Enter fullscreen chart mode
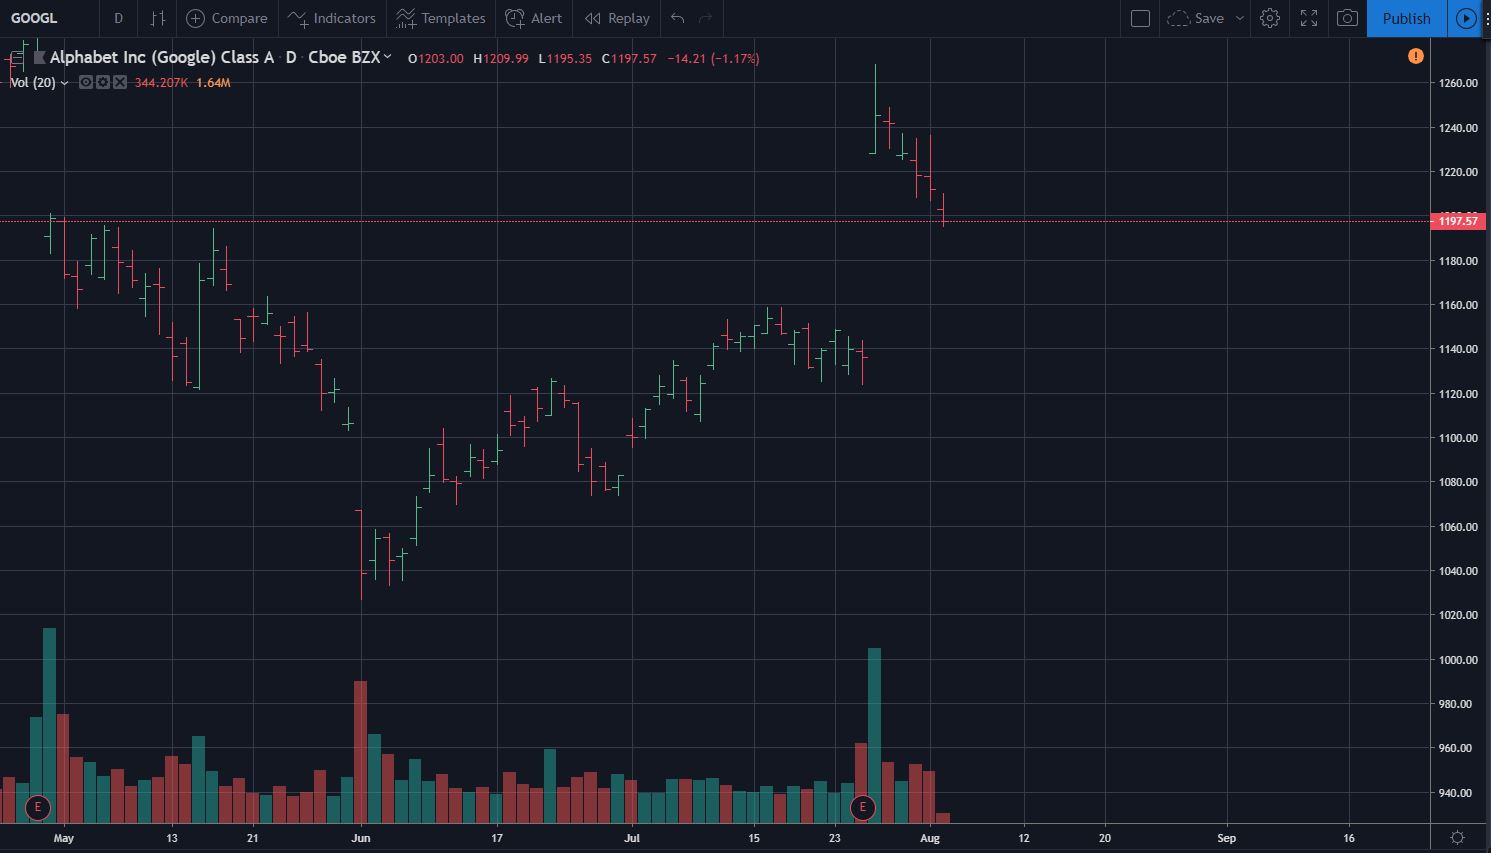The image size is (1491, 853). [x=1309, y=18]
